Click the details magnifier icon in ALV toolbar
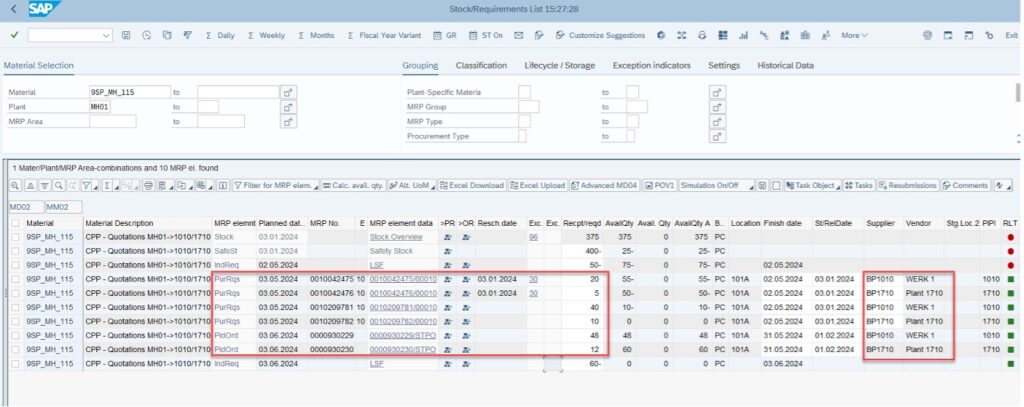1024x407 pixels. tap(14, 186)
